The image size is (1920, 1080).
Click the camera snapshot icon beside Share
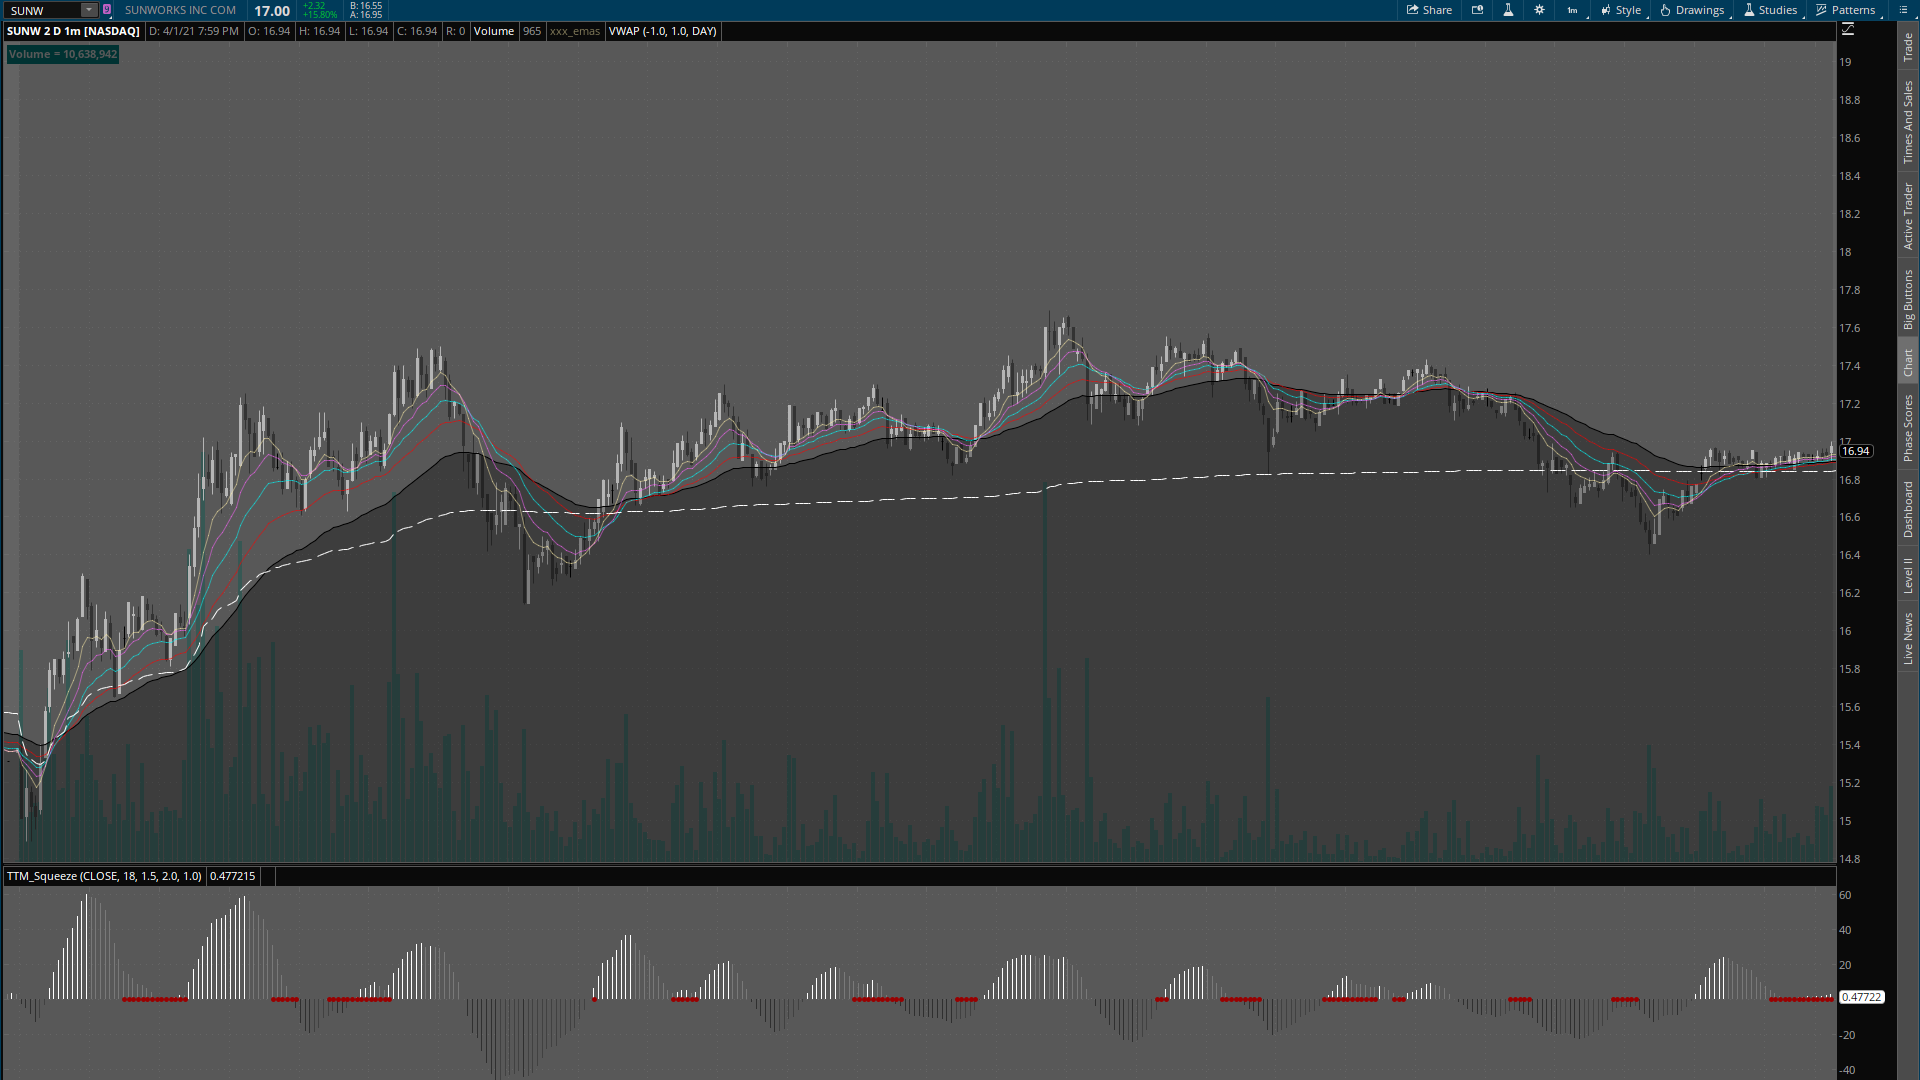point(1477,10)
